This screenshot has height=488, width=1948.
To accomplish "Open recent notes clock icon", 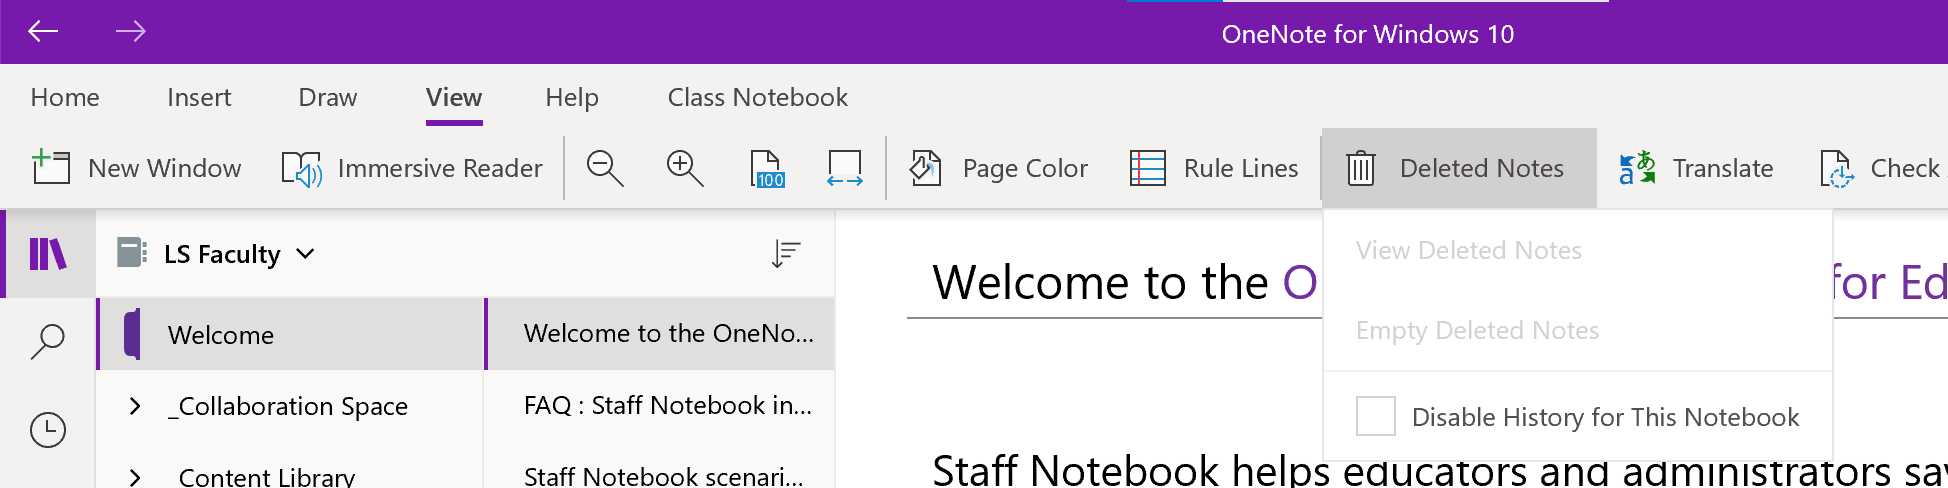I will point(48,430).
